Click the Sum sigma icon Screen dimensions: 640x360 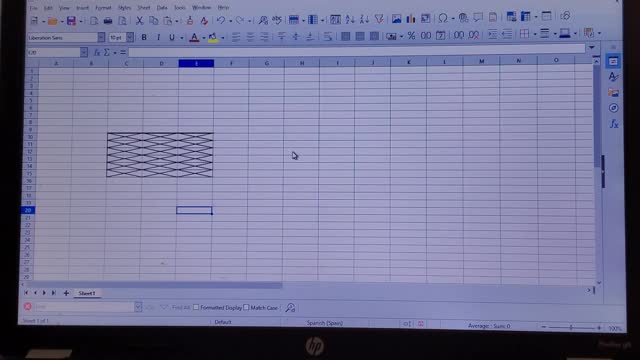[x=107, y=53]
